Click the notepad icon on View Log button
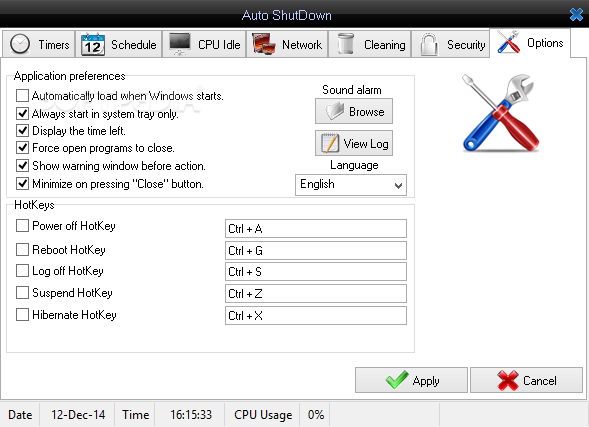The image size is (589, 427). pos(330,143)
